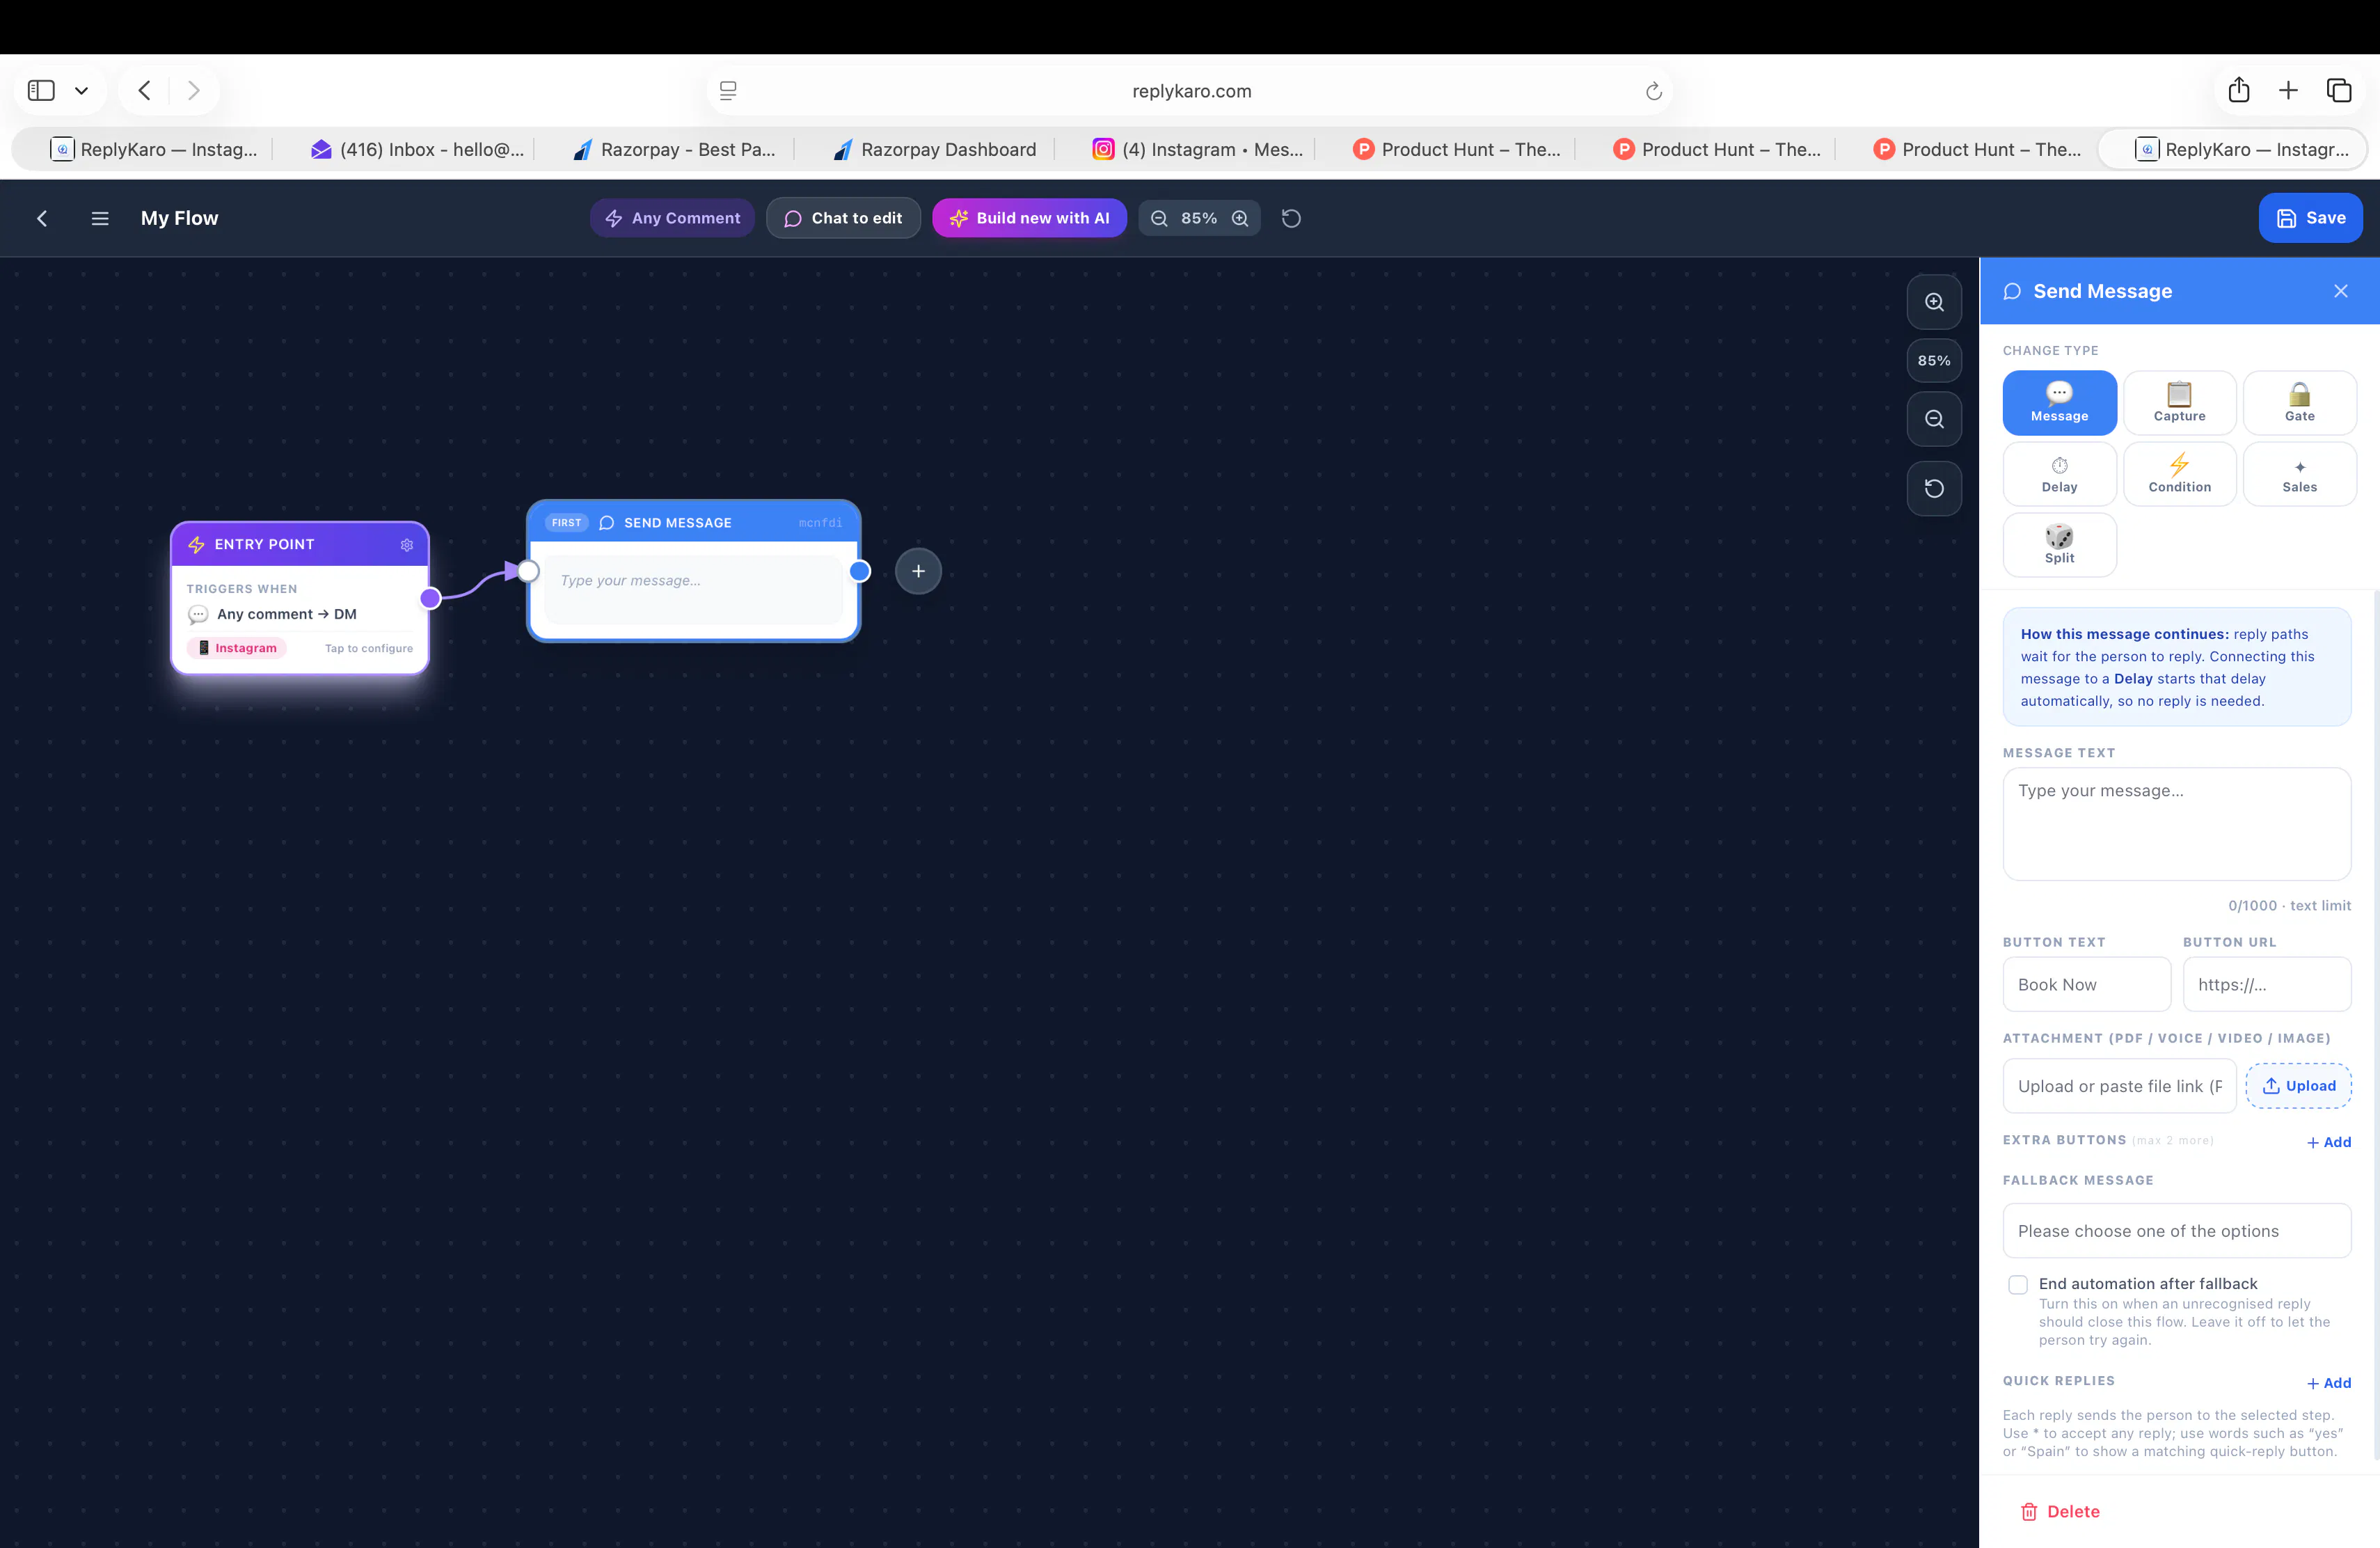Change step type to Delay
Screen dimensions: 2380x1548
(x=2059, y=474)
